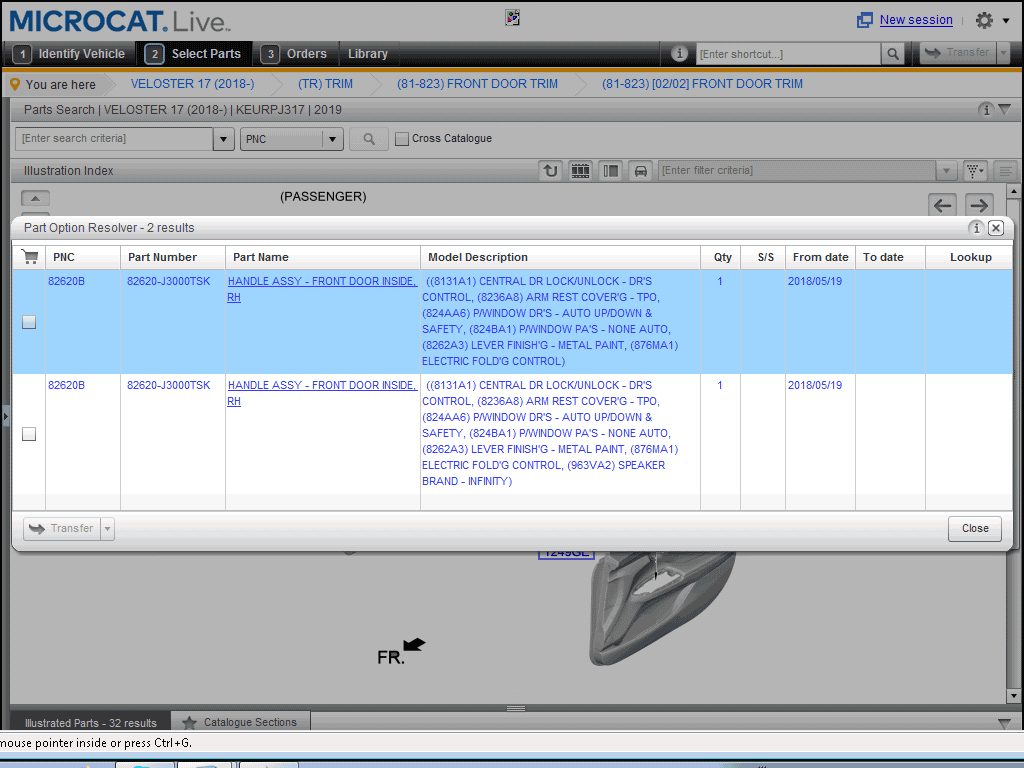The image size is (1024, 768).
Task: Go to (81-823) [02/02] FRONT DOOR TRIM breadcrumb
Action: pyautogui.click(x=702, y=84)
